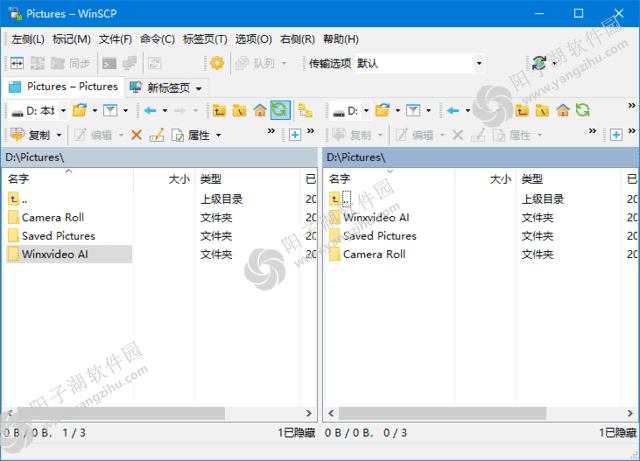
Task: Show hidden right panel navigation buttons chevron
Action: pyautogui.click(x=632, y=106)
